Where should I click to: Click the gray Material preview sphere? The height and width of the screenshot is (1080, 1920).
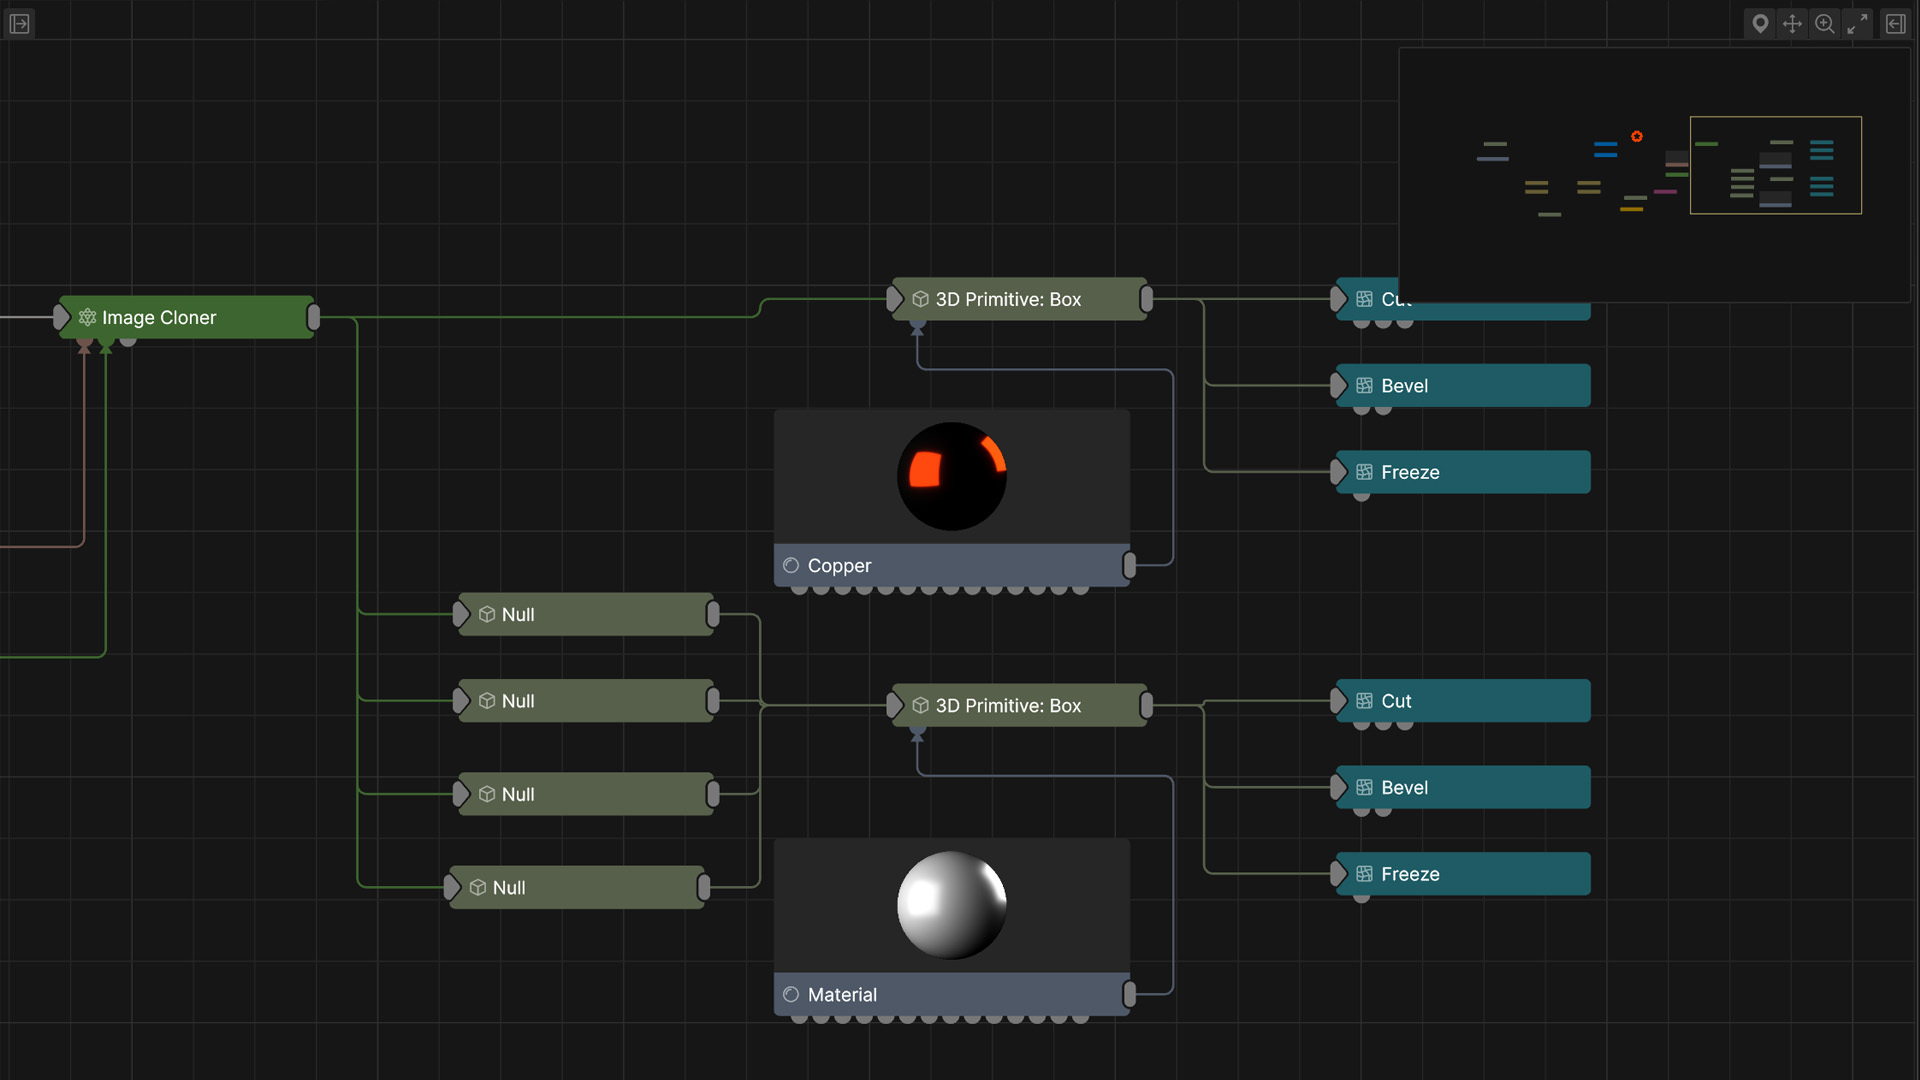pyautogui.click(x=951, y=905)
